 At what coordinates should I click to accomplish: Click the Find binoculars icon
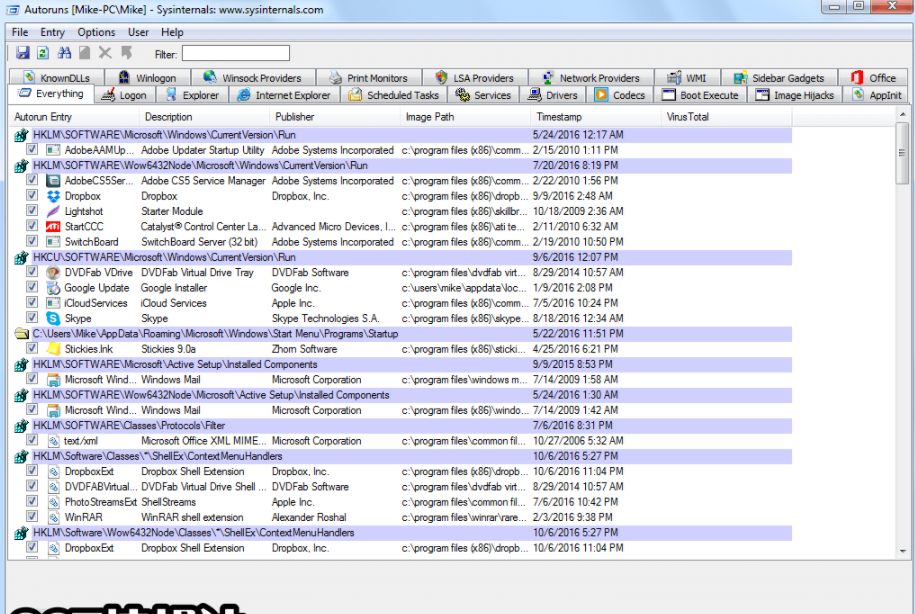tap(65, 53)
